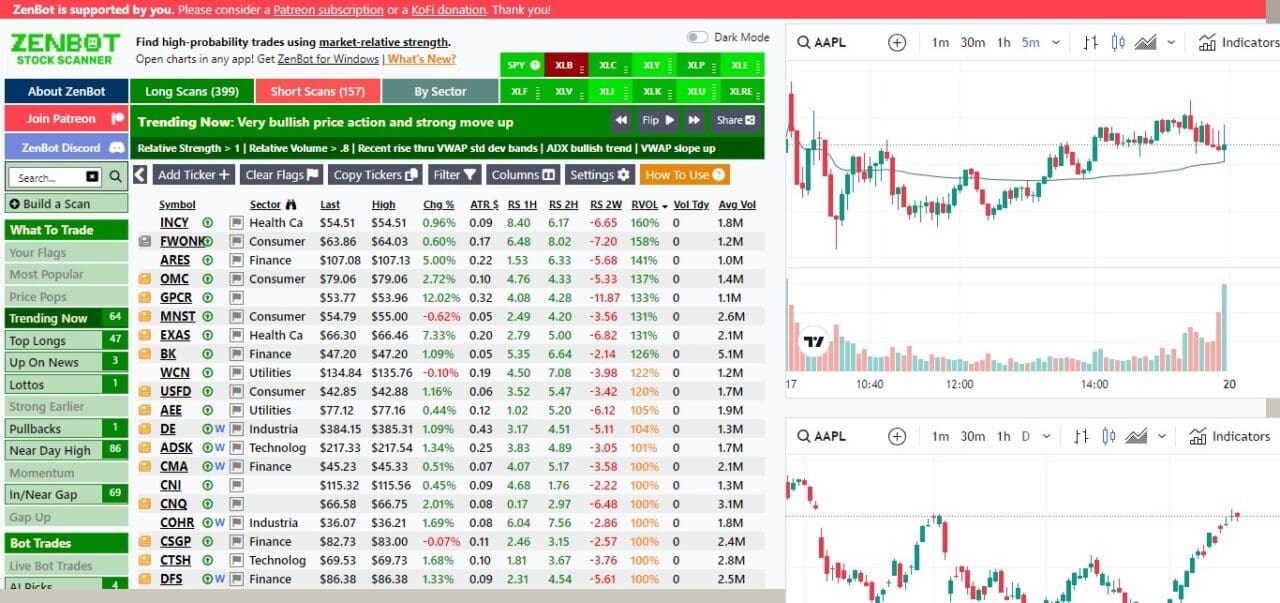Open the What's New link
Screen dimensions: 1280x603
(x=422, y=59)
